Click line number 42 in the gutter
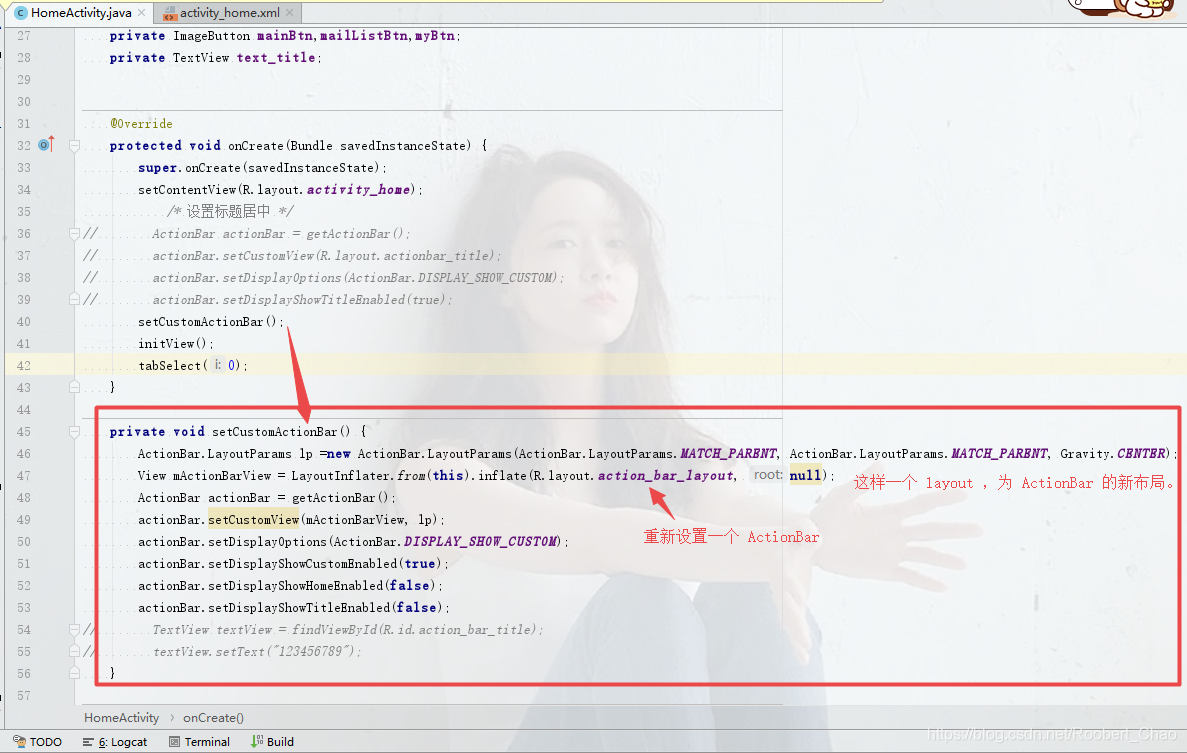Image resolution: width=1187 pixels, height=753 pixels. tap(23, 366)
